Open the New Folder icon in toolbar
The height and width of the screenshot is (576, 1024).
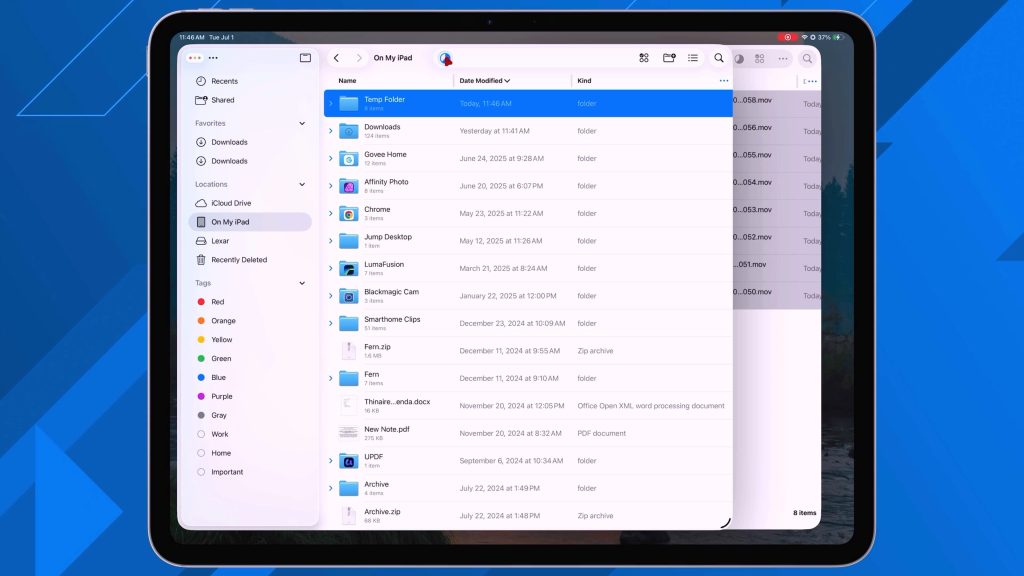pos(668,58)
